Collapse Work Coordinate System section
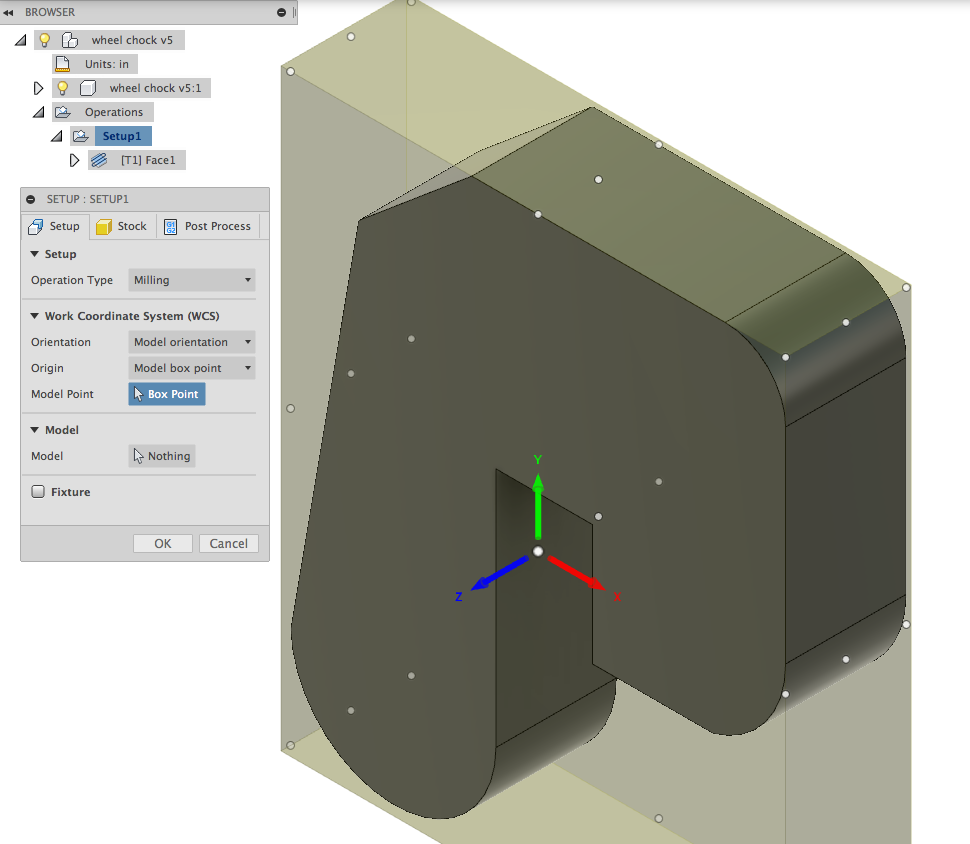Screen dimensions: 970x844 click(35, 316)
